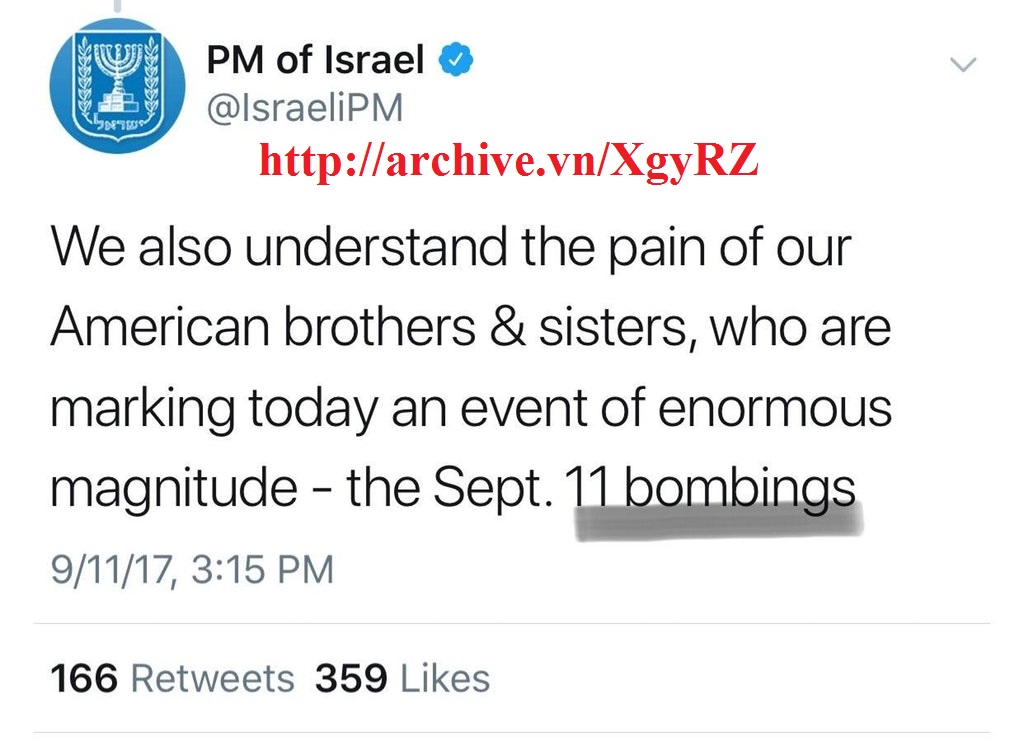
Task: Click the blue verified badge
Action: [457, 61]
